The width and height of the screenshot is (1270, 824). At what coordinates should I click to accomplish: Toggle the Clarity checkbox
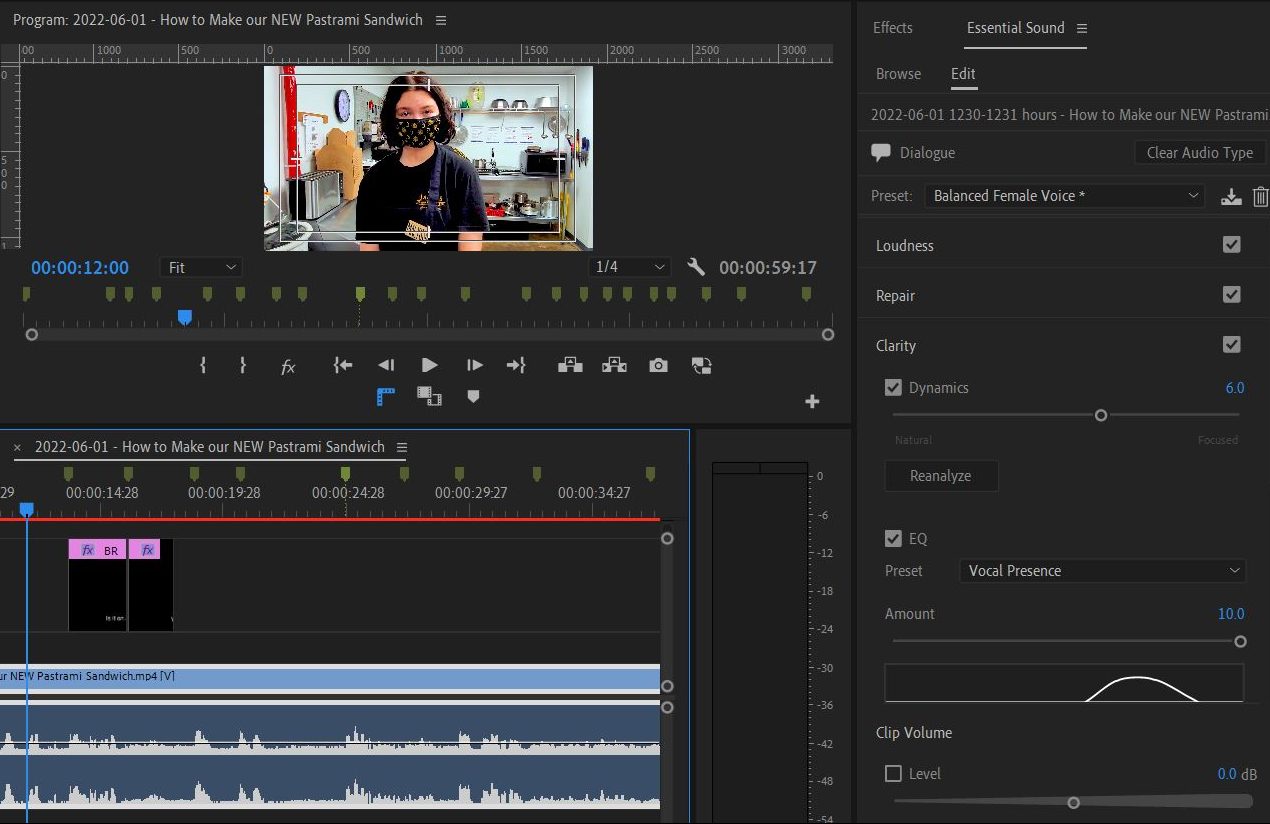1232,345
